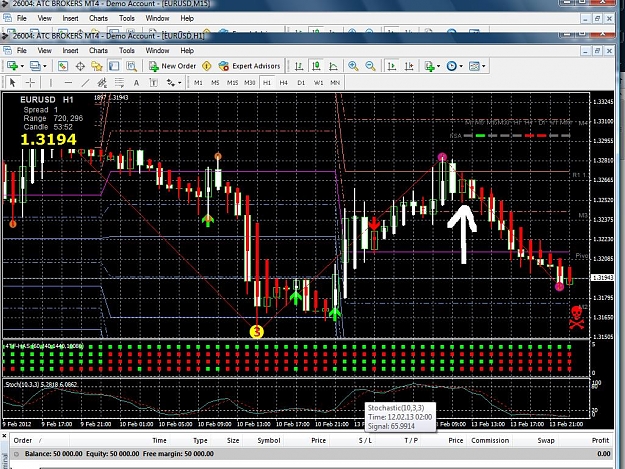Screen dimensions: 625x469
Task: Click the 1.31943 current price label
Action: click(x=602, y=277)
